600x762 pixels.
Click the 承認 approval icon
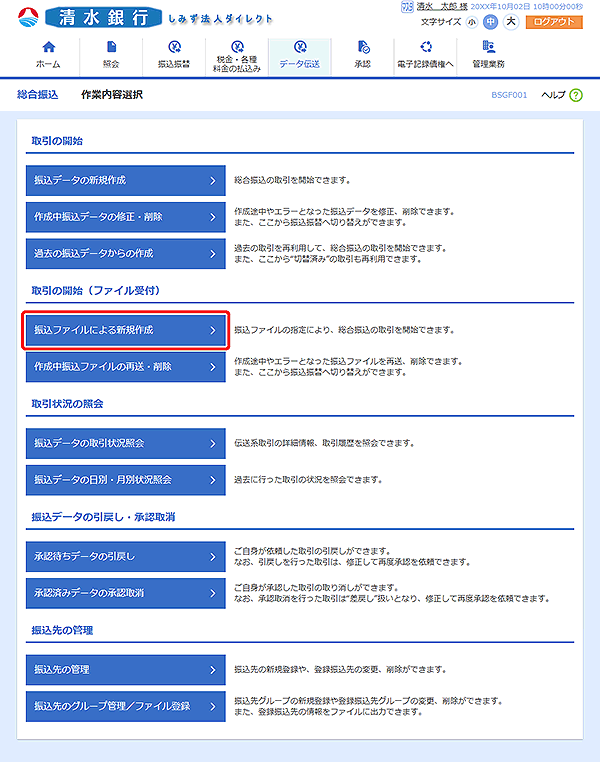tap(362, 48)
